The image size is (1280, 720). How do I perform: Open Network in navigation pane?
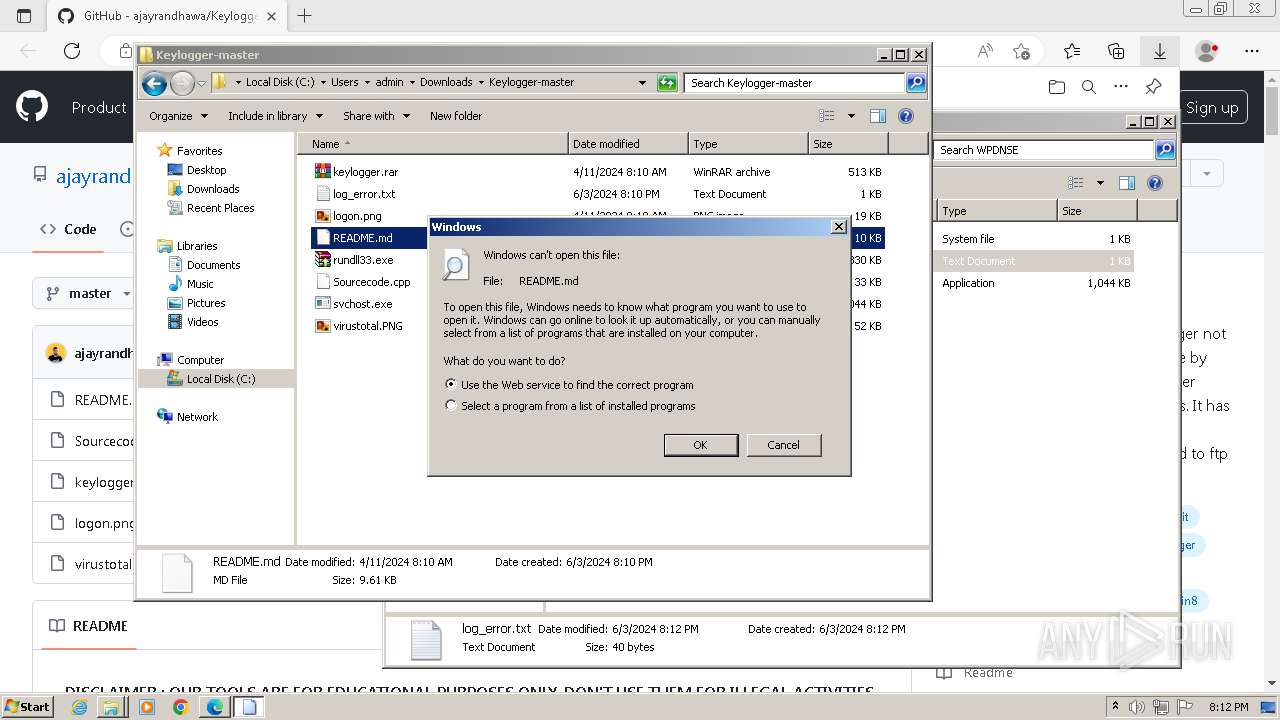(197, 417)
